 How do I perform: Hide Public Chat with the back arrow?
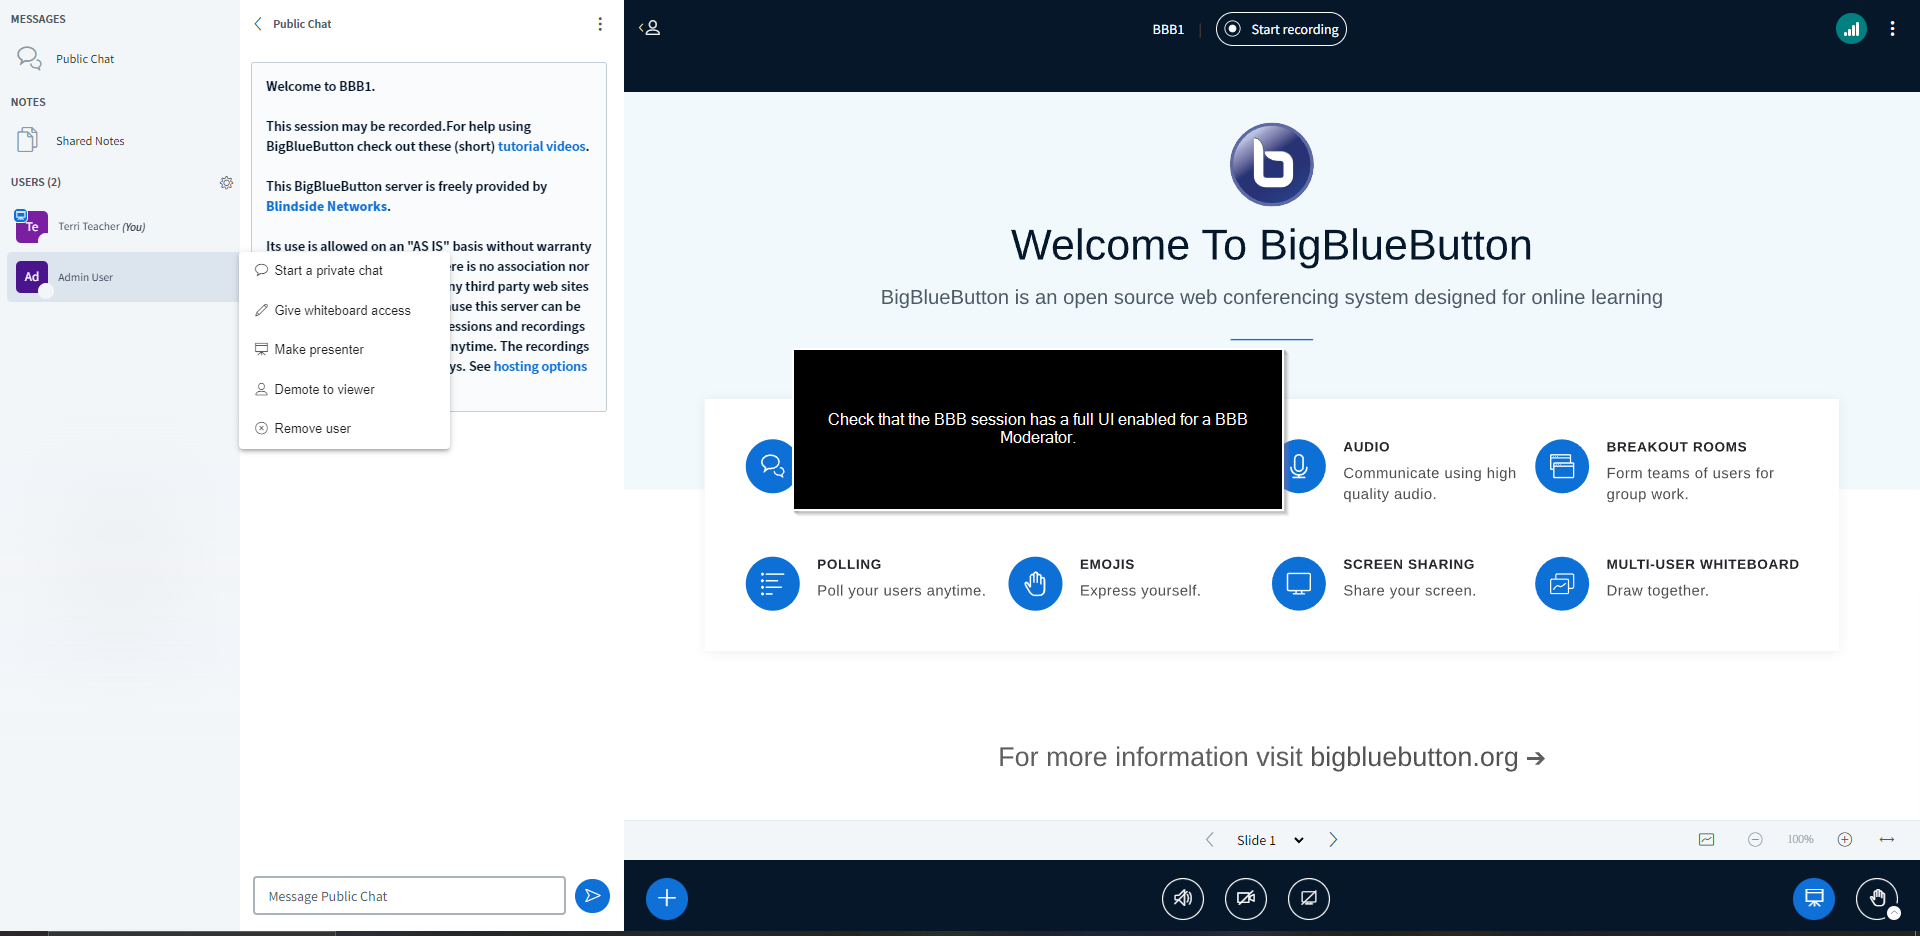point(258,24)
